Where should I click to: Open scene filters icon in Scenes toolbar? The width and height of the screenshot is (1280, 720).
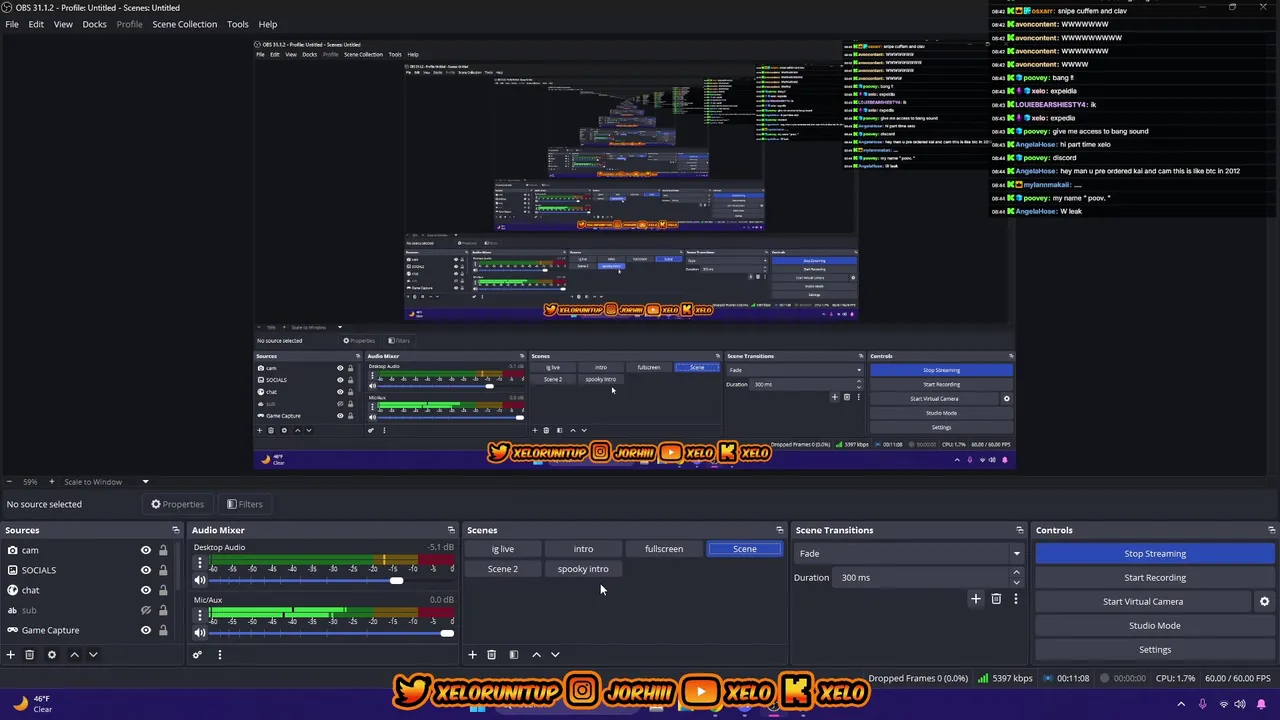point(514,655)
